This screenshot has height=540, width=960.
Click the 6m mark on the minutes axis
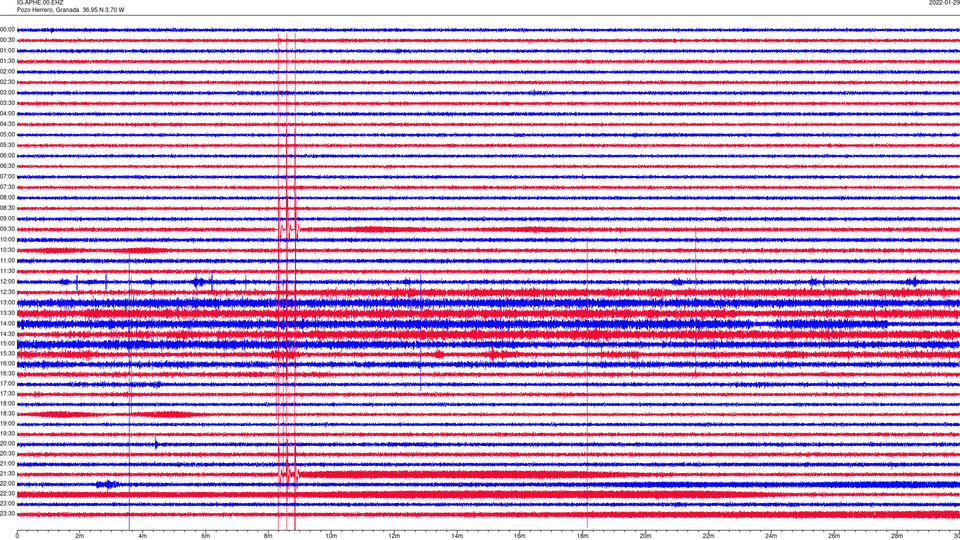pos(206,536)
